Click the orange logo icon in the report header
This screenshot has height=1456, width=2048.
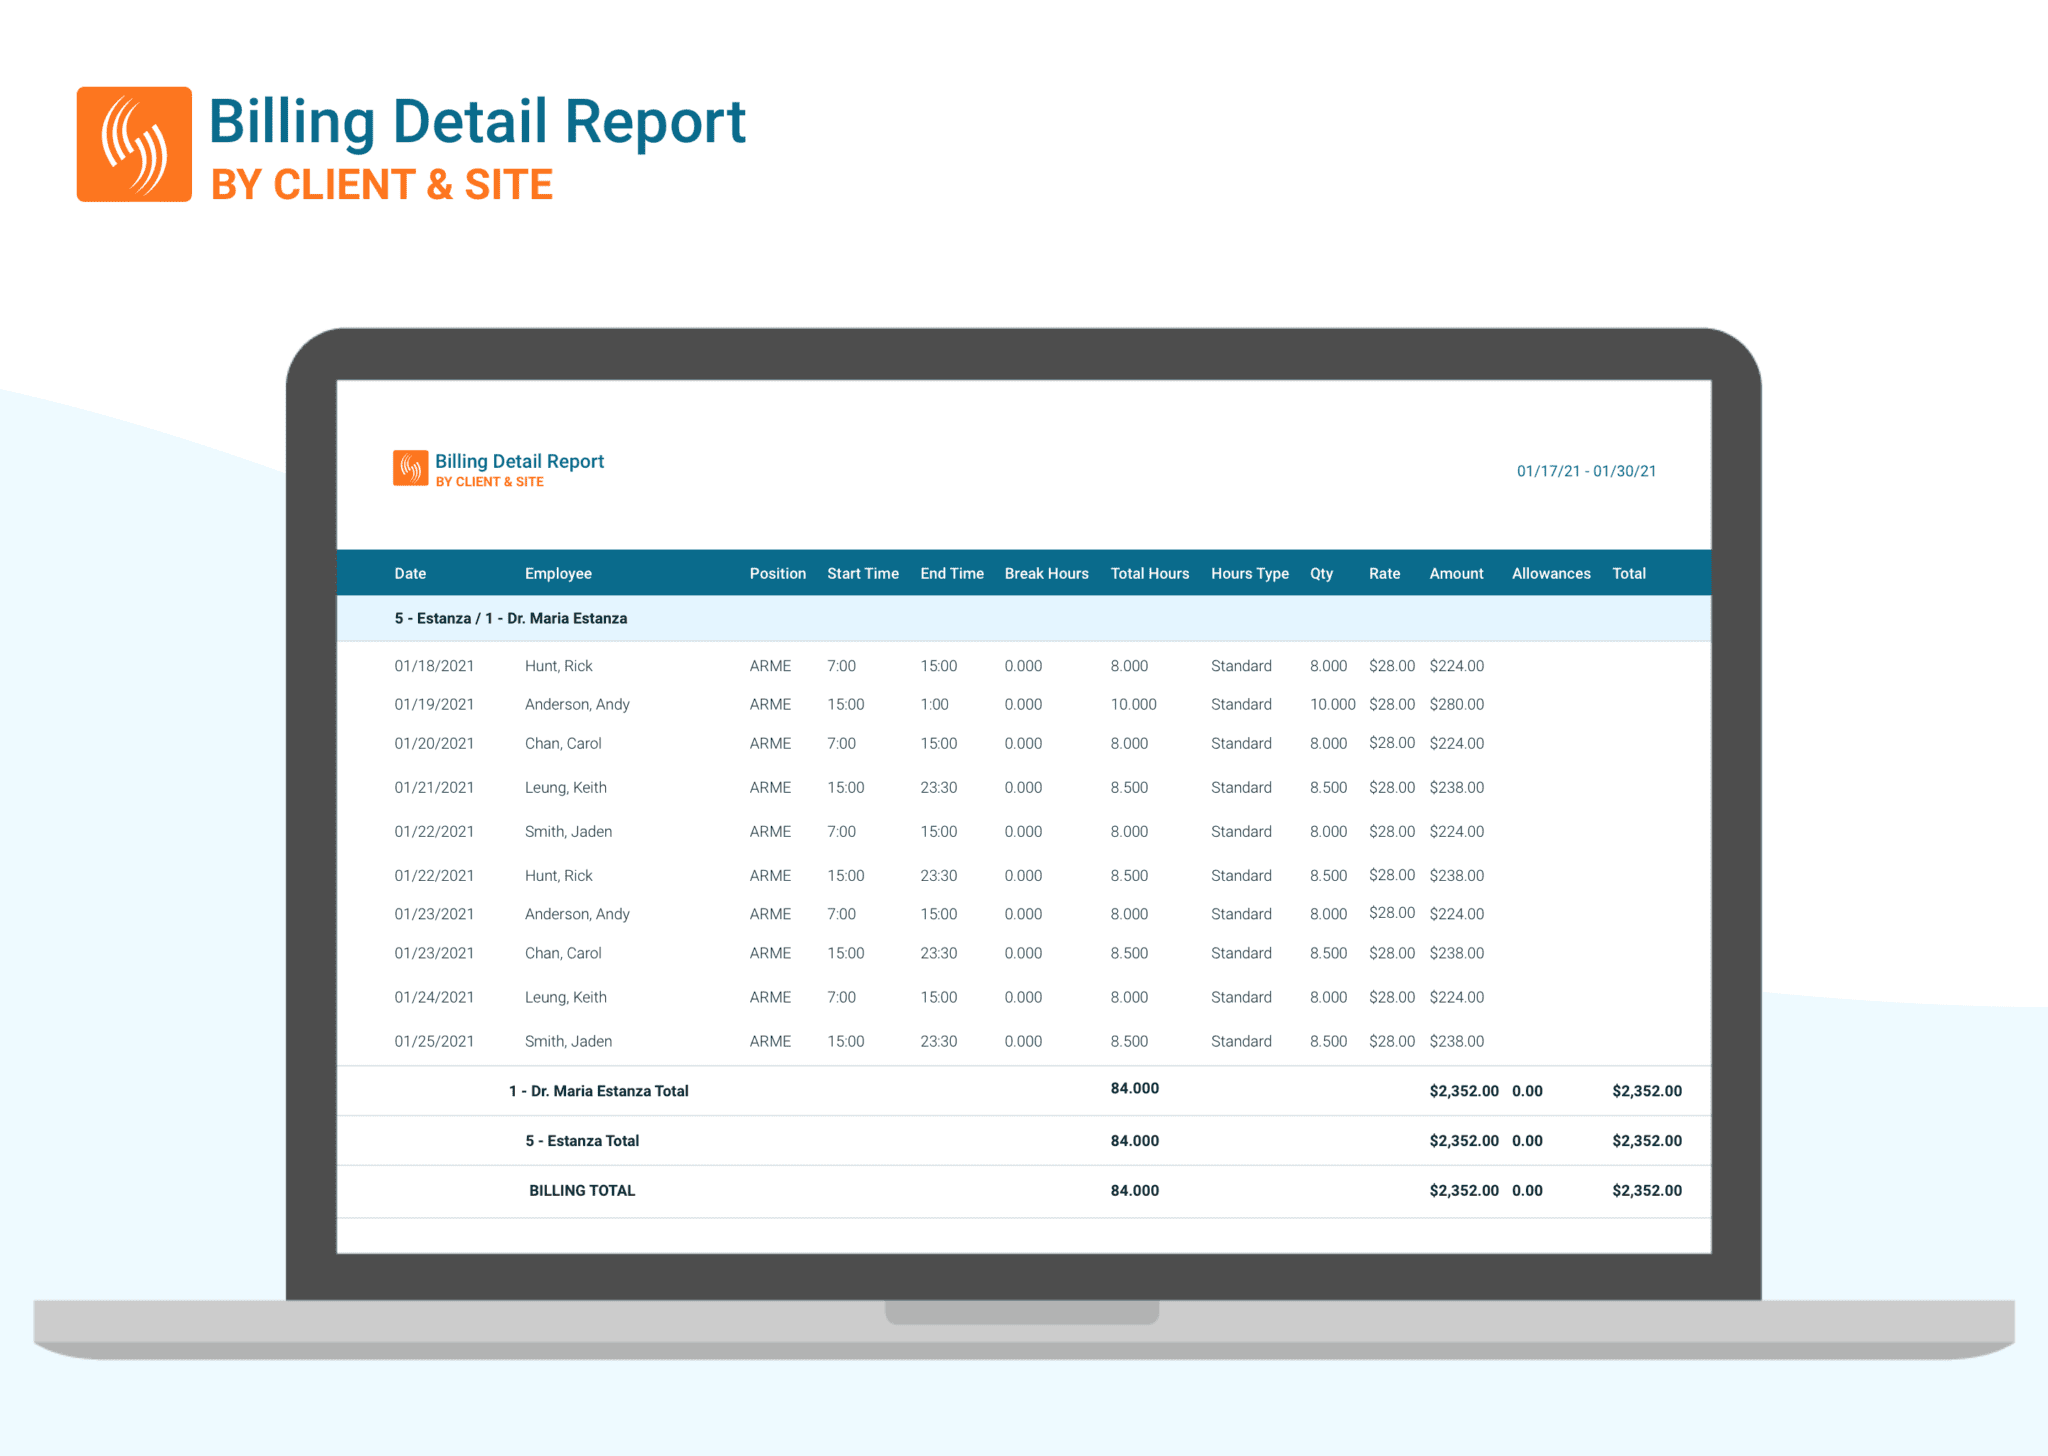pos(409,467)
